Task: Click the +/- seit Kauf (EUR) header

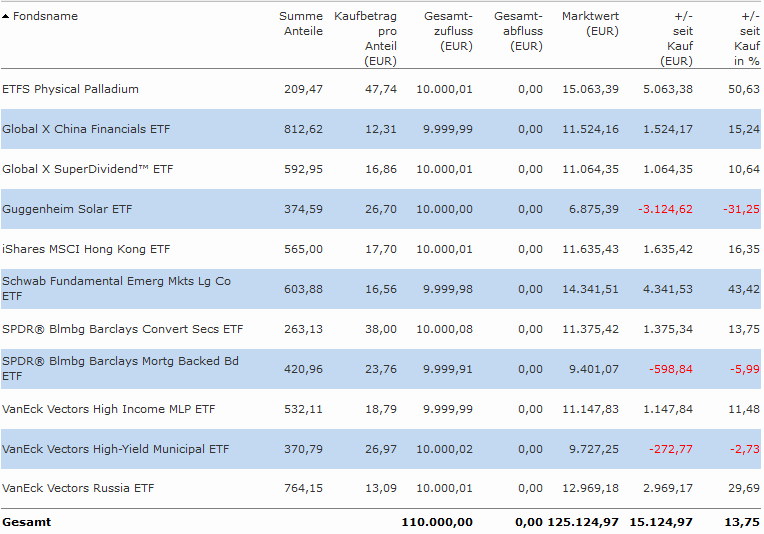Action: point(676,39)
